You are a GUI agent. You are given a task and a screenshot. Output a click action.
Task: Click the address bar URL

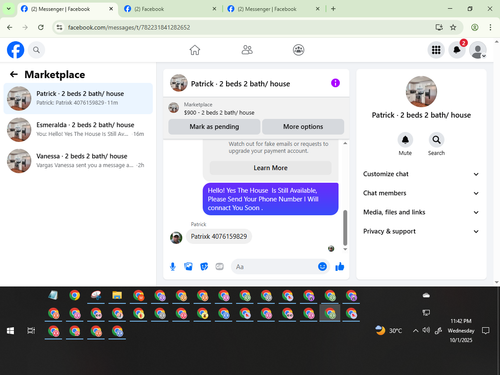pos(129,27)
